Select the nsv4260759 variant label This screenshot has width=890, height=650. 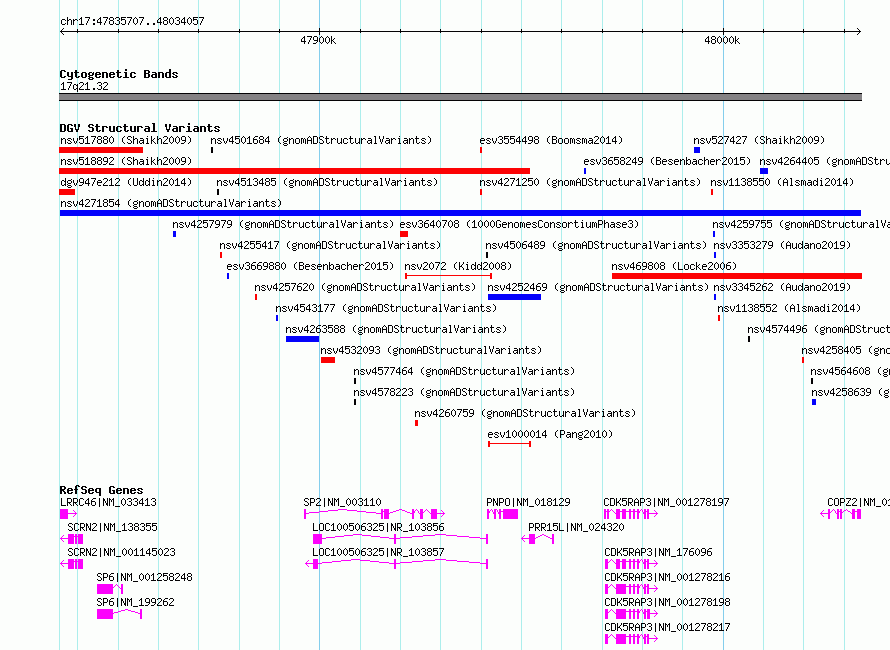tap(525, 413)
